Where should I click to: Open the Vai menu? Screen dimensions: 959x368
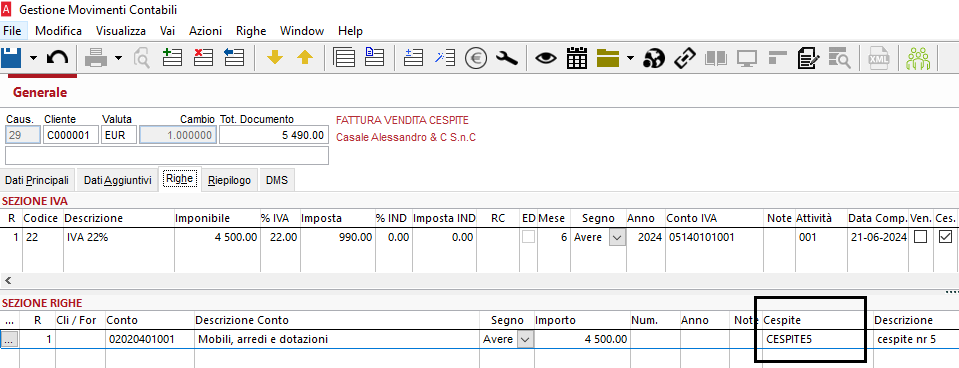[x=168, y=31]
